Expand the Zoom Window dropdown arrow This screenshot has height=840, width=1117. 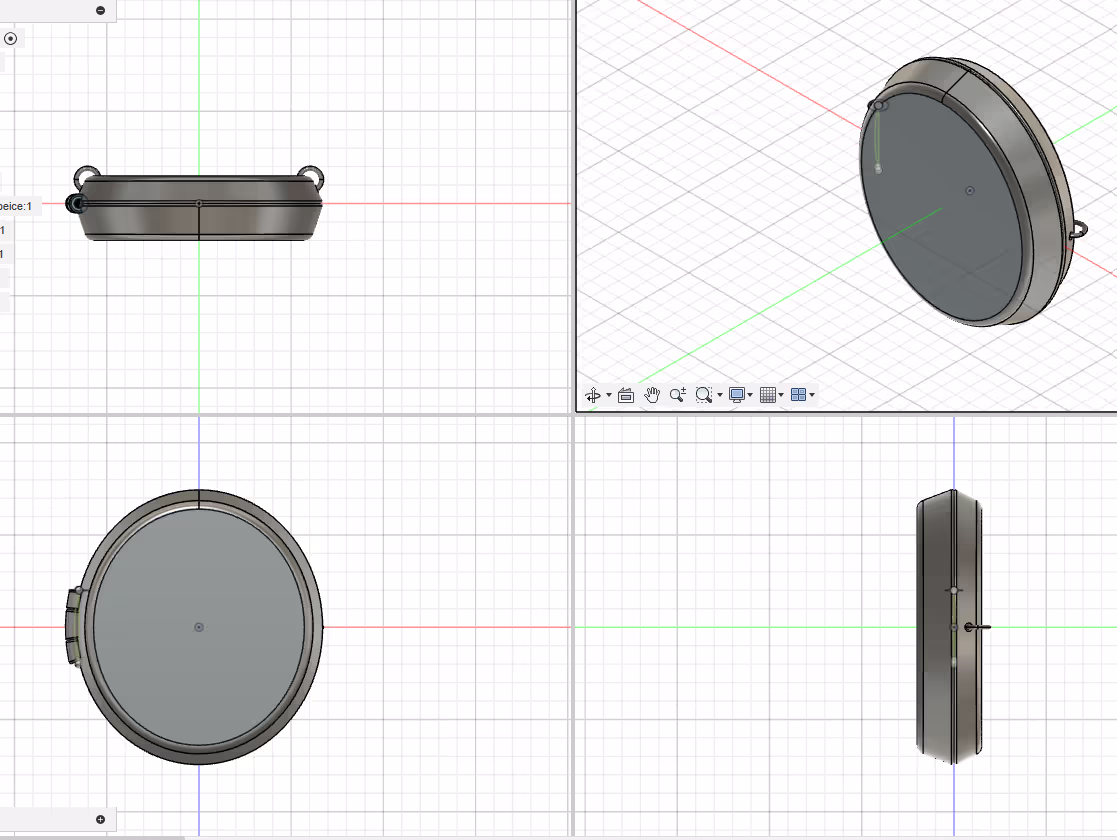pos(719,395)
